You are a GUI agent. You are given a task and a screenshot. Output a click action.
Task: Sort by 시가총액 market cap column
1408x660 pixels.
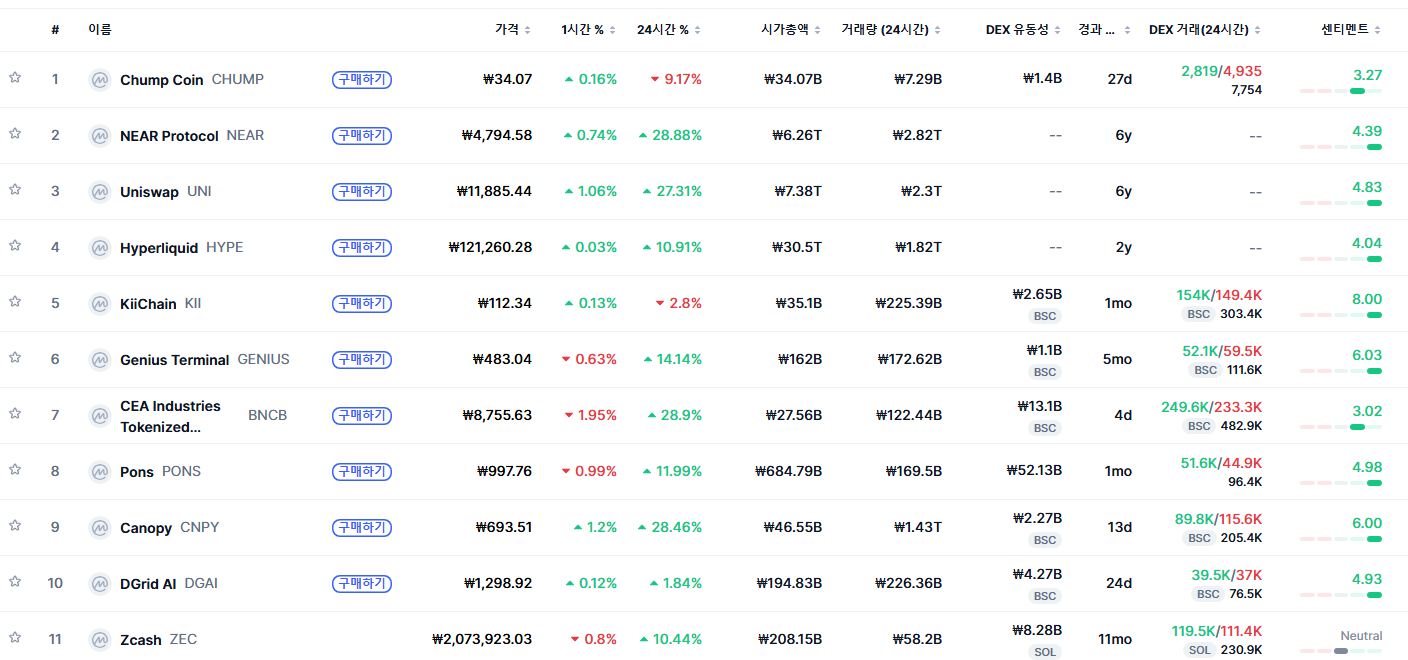[791, 30]
